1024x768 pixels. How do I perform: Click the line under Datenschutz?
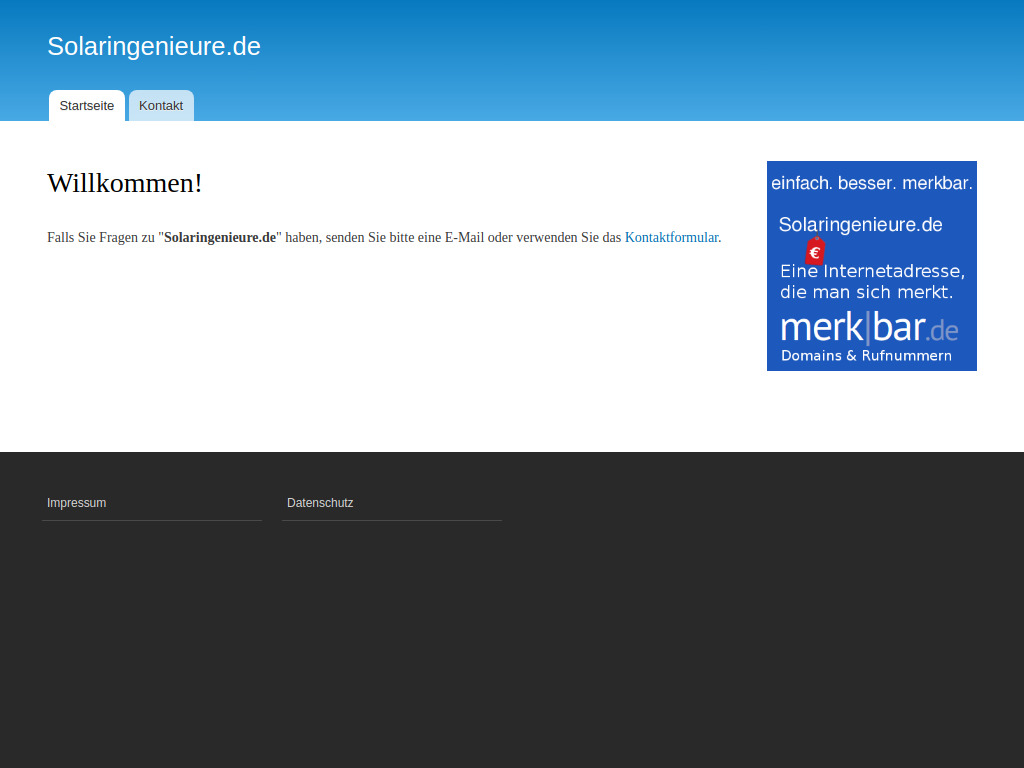[x=391, y=521]
